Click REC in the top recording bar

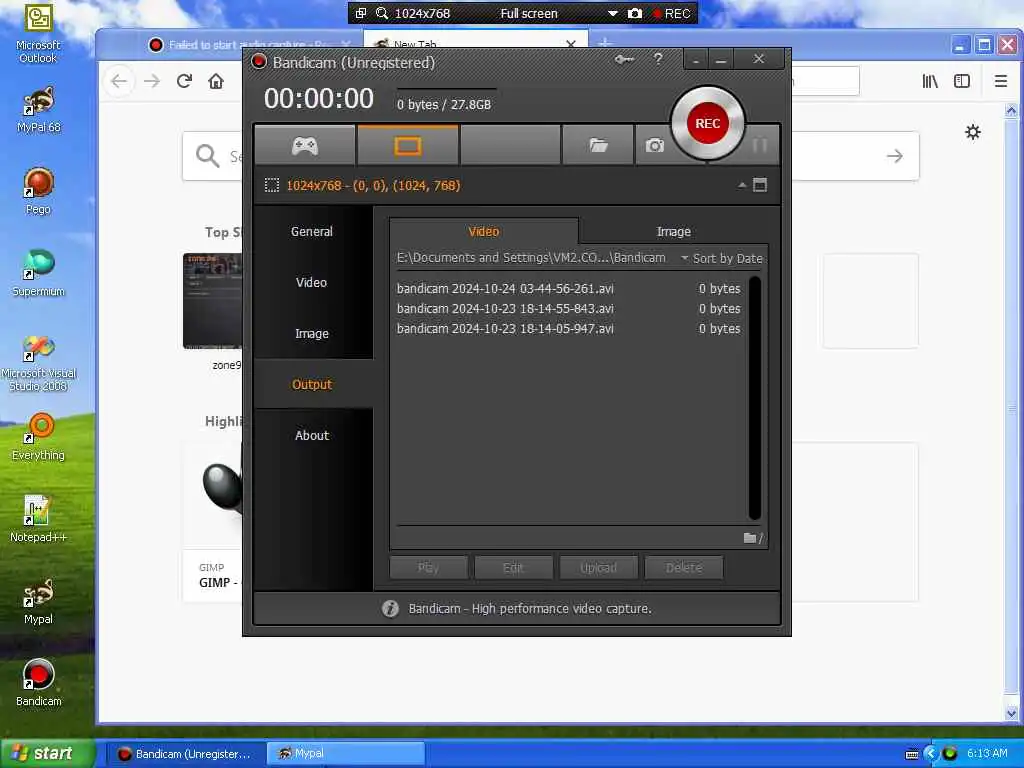coord(672,13)
